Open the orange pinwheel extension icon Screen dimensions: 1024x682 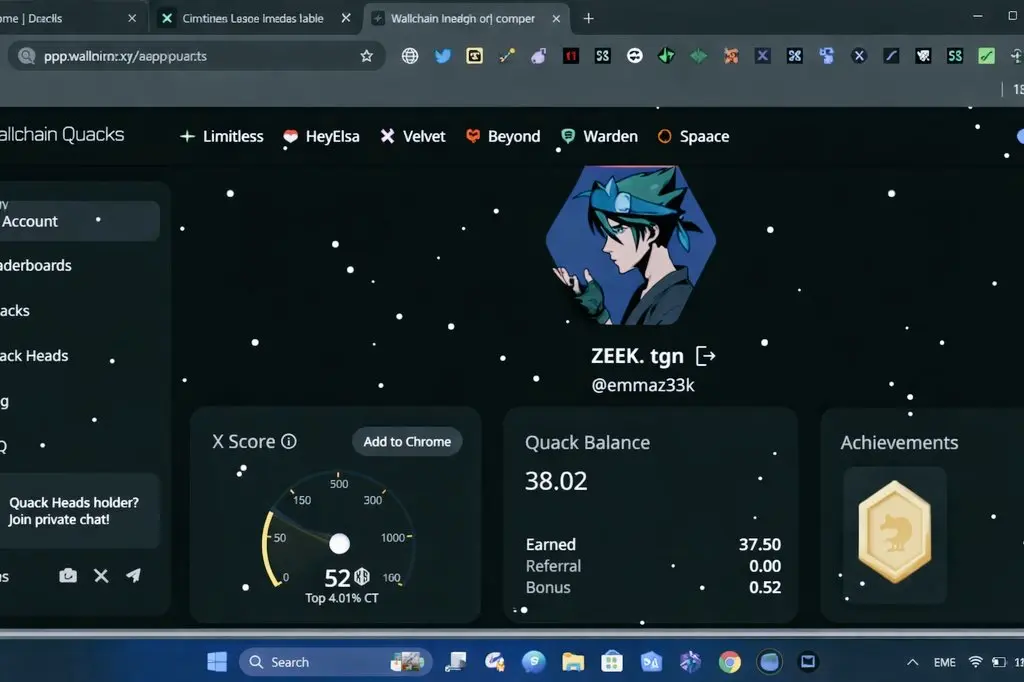(731, 56)
